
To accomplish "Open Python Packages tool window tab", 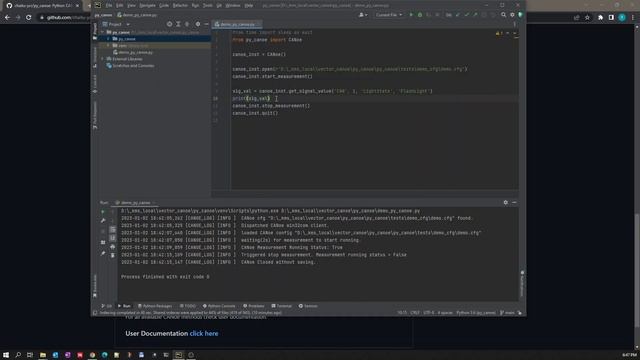I will [155, 306].
